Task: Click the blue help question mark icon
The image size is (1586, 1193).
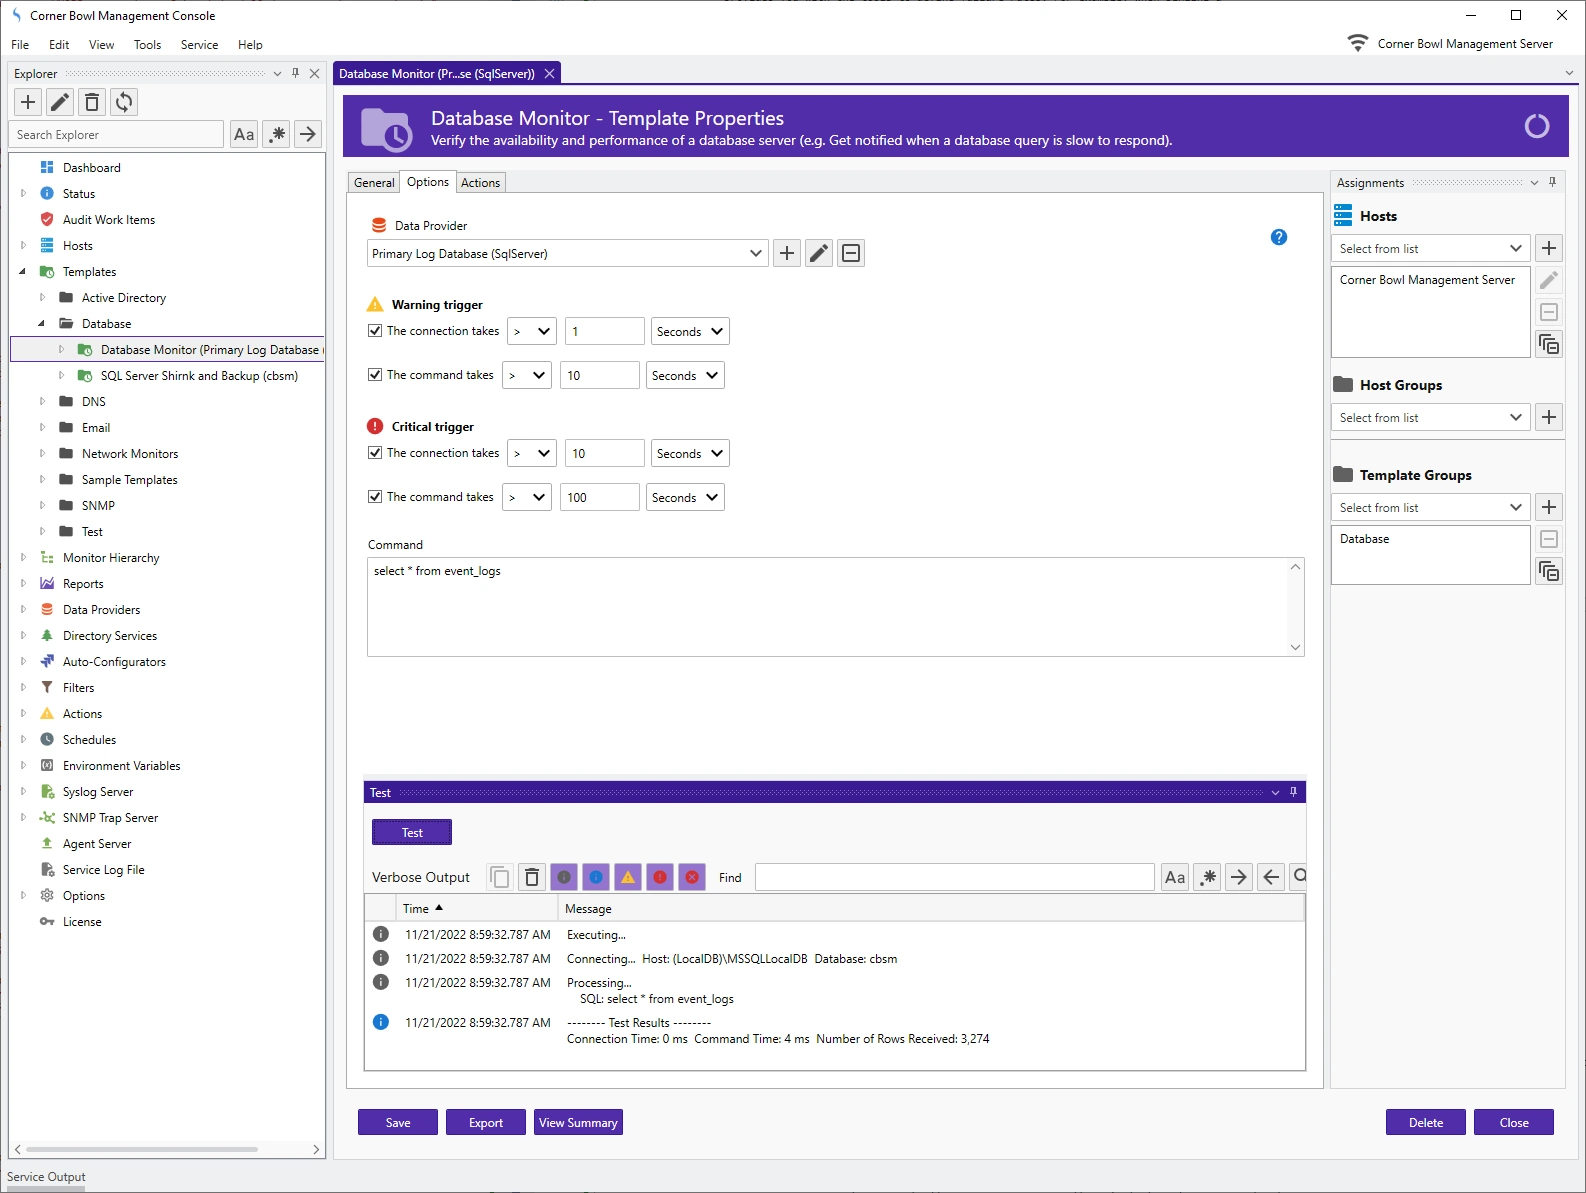Action: click(x=1278, y=237)
